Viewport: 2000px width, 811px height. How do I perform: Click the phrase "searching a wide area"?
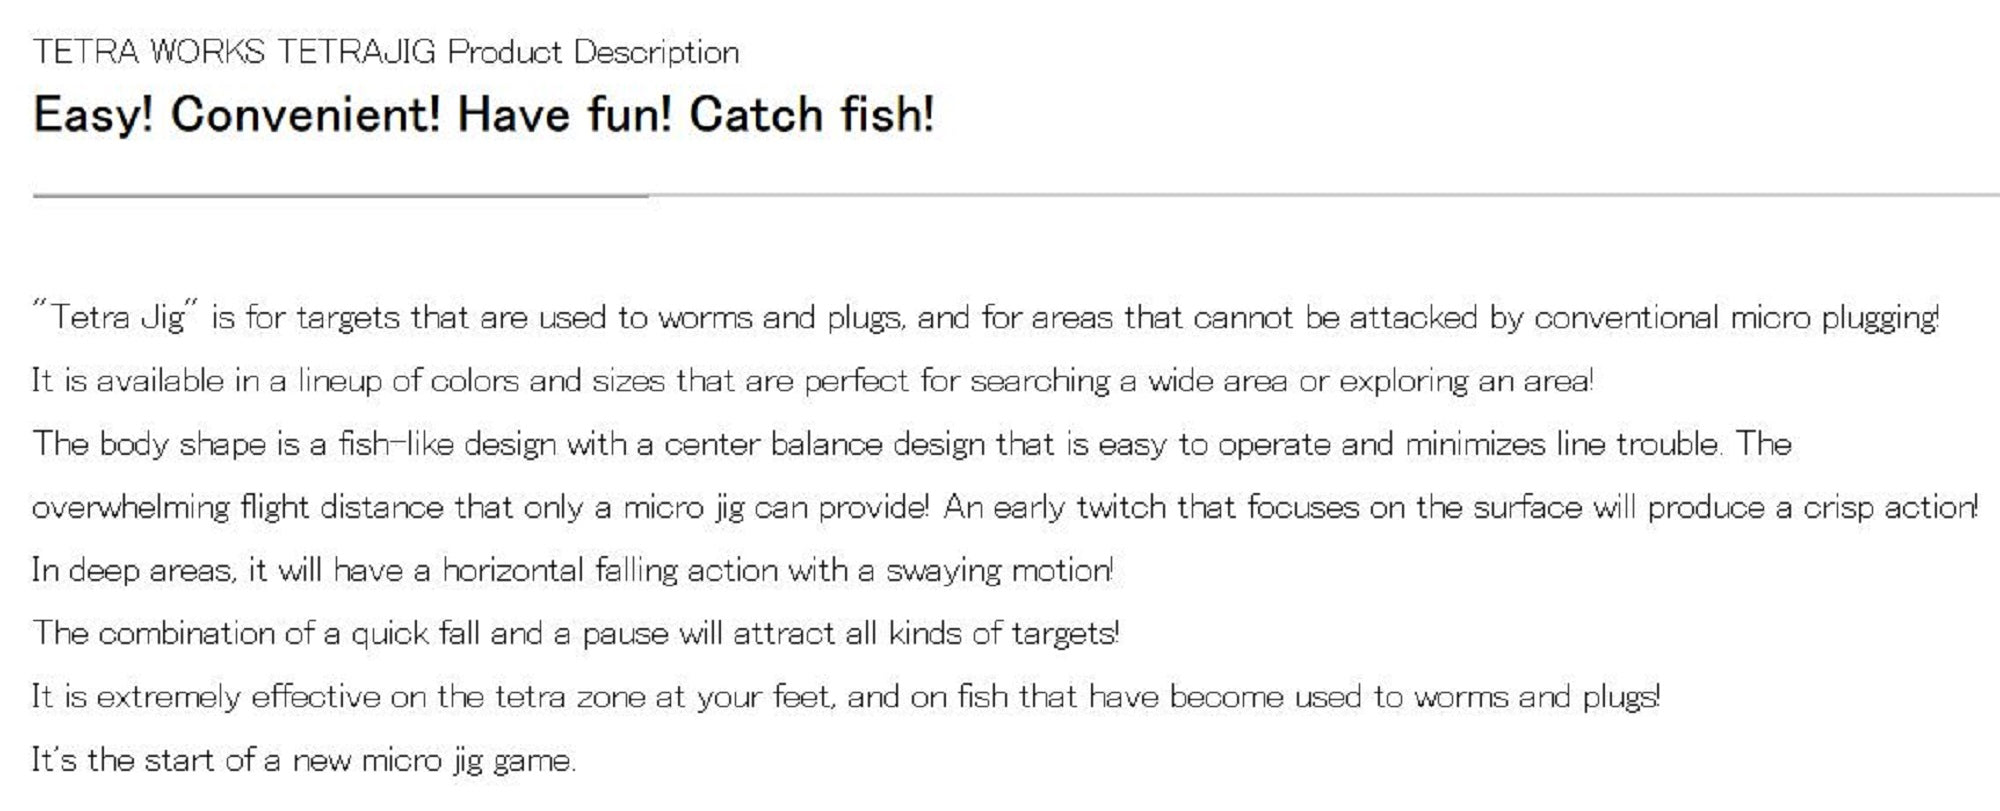[x=1128, y=381]
